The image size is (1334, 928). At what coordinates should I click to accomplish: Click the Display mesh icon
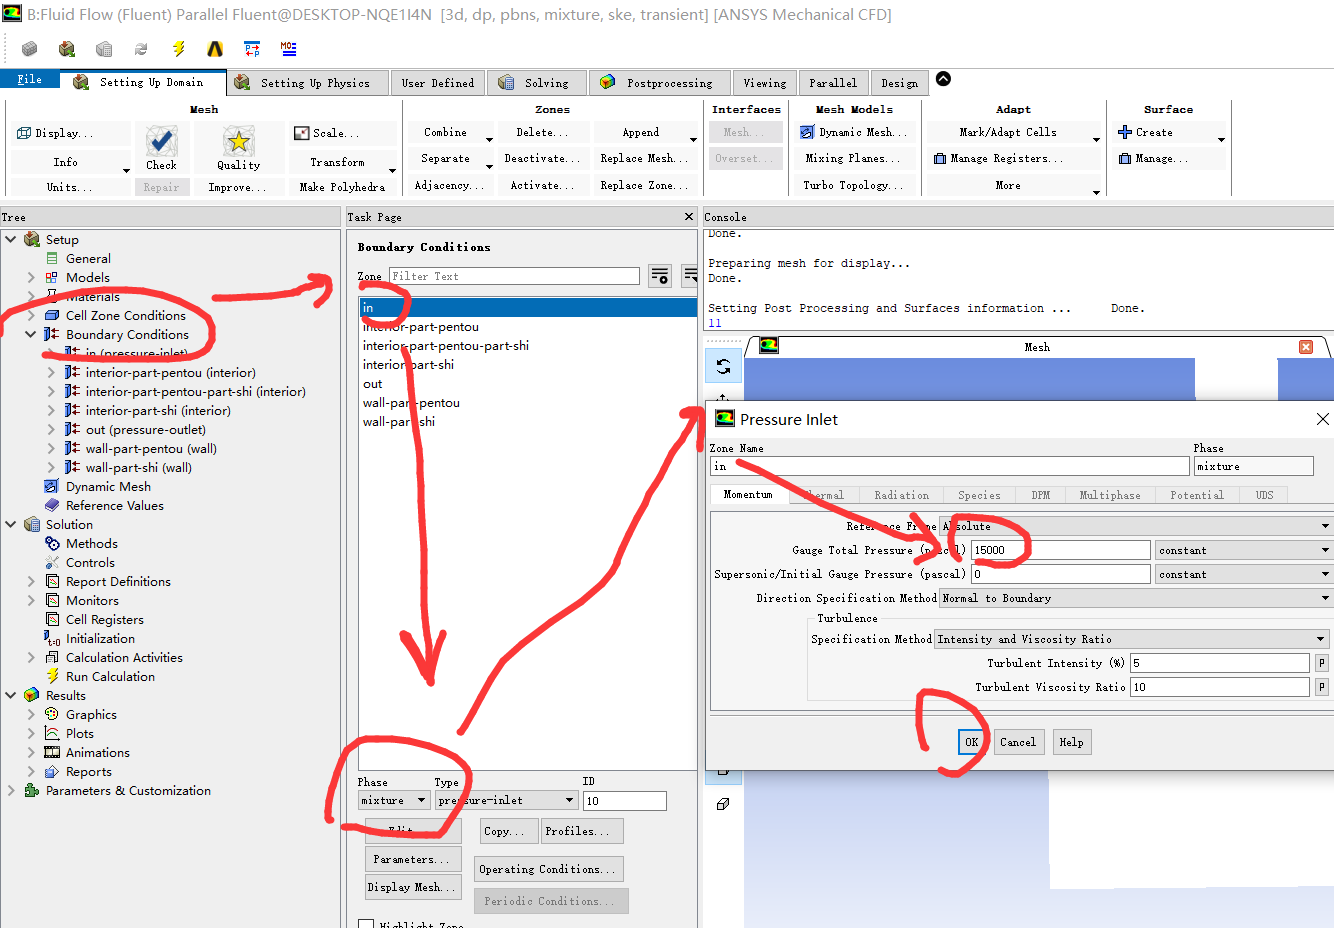pyautogui.click(x=25, y=133)
